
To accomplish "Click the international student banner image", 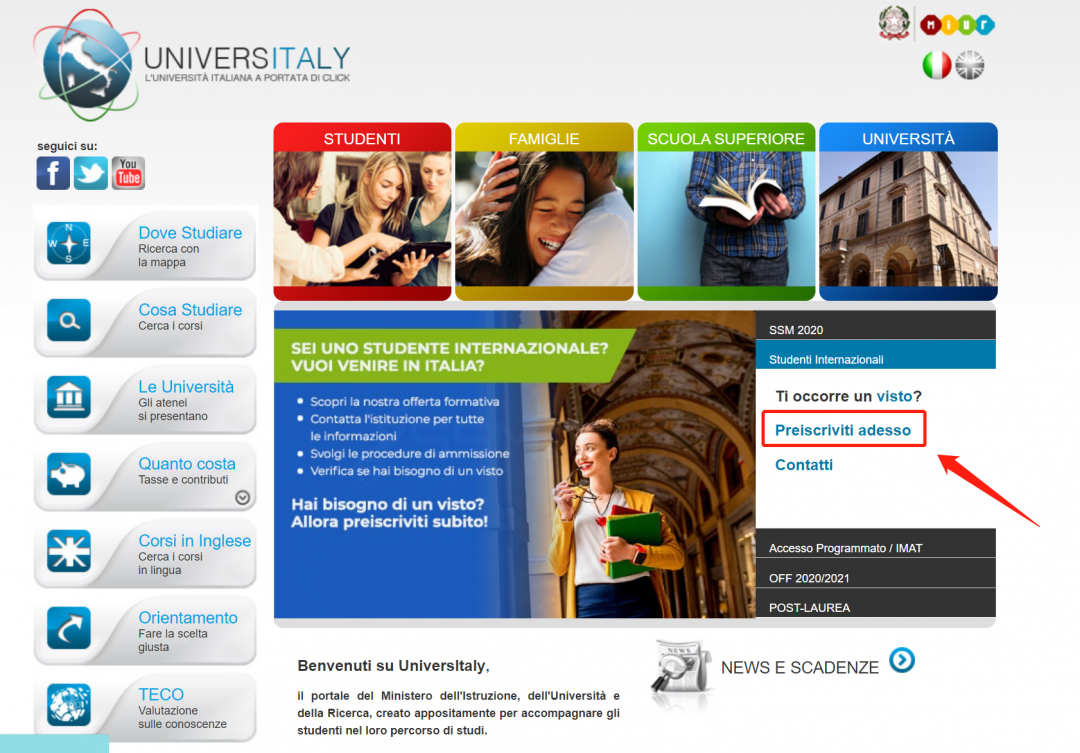I will [515, 464].
